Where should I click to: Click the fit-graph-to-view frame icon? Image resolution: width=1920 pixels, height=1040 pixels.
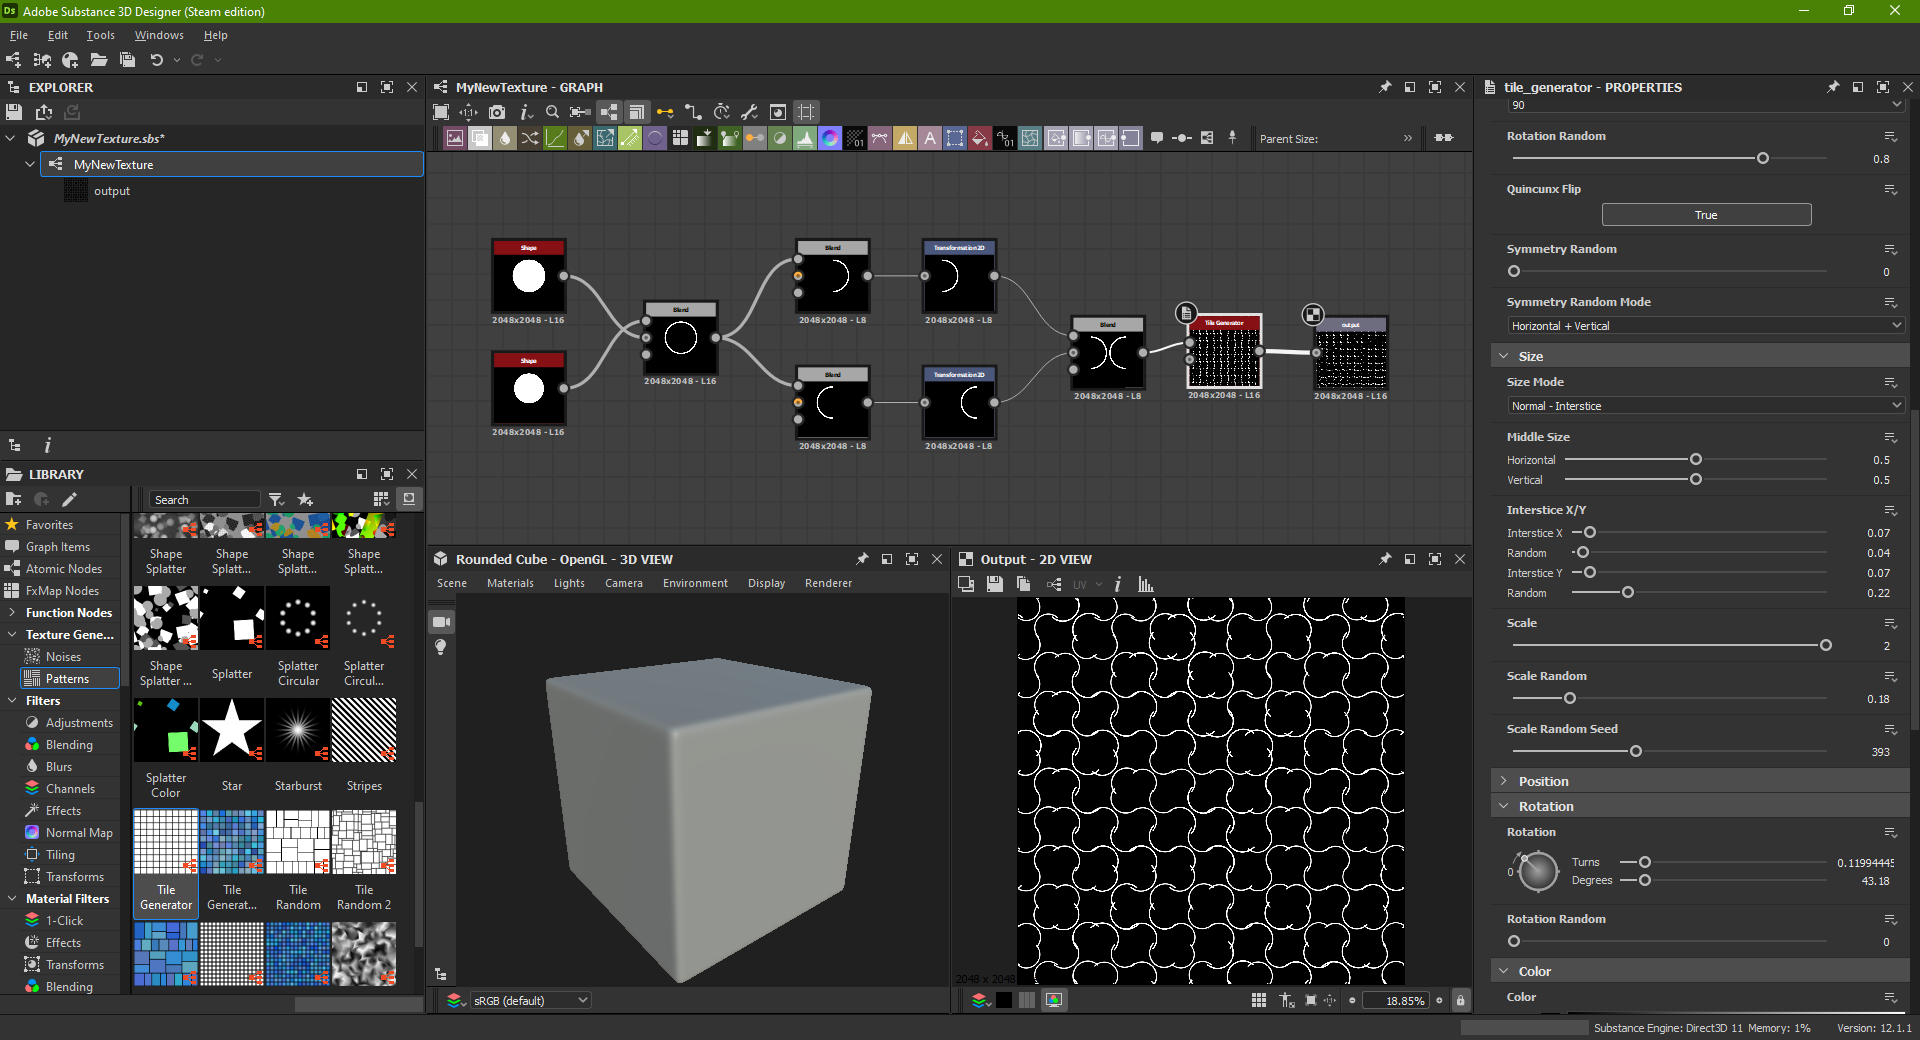[441, 112]
